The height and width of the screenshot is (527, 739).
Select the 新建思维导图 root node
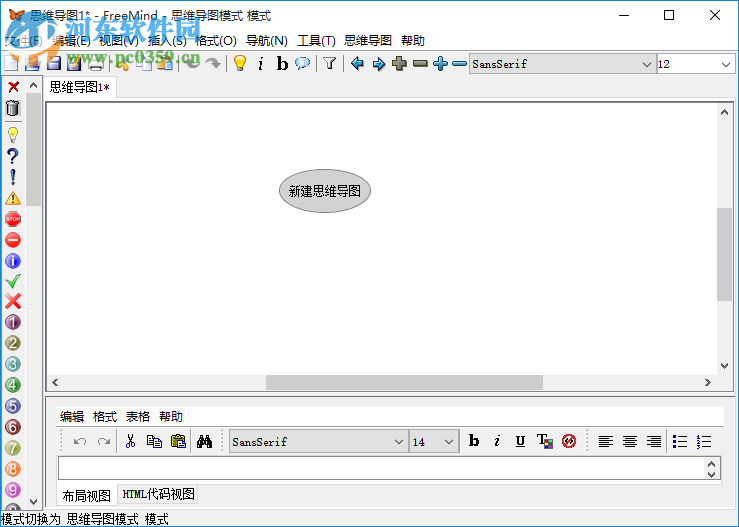(325, 191)
